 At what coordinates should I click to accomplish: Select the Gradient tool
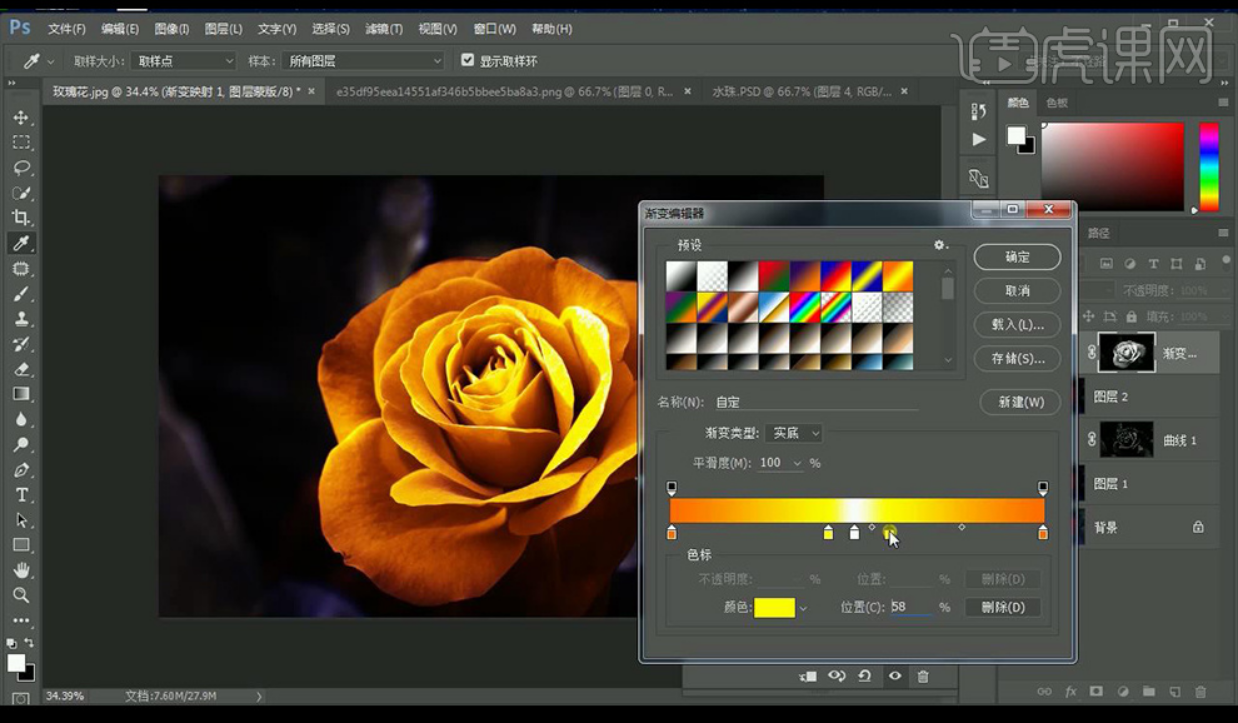[x=21, y=394]
